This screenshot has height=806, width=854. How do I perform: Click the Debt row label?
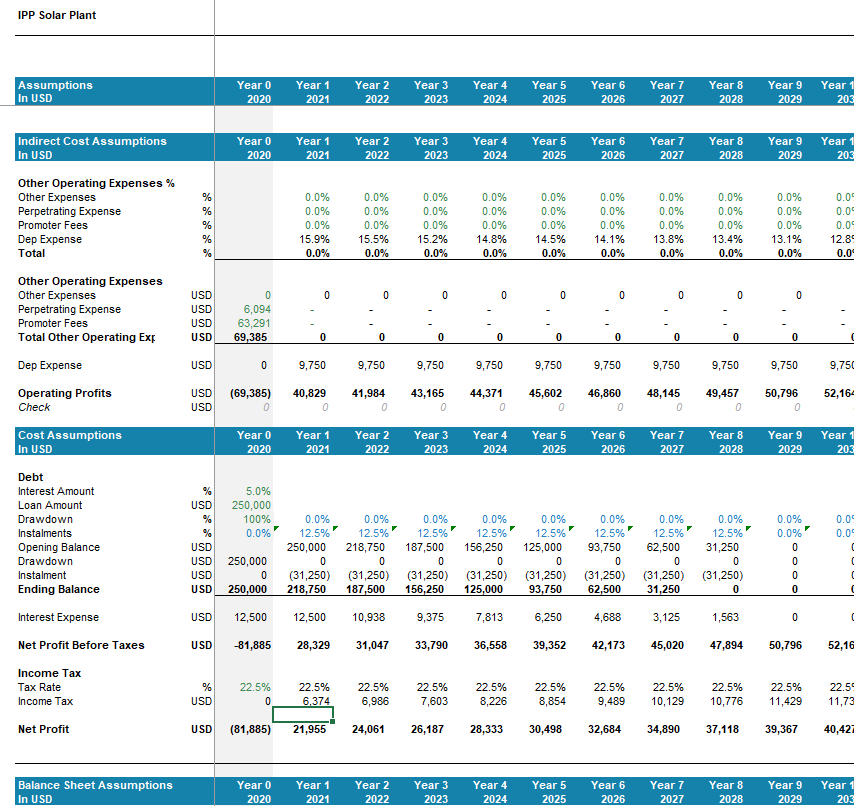(x=31, y=478)
